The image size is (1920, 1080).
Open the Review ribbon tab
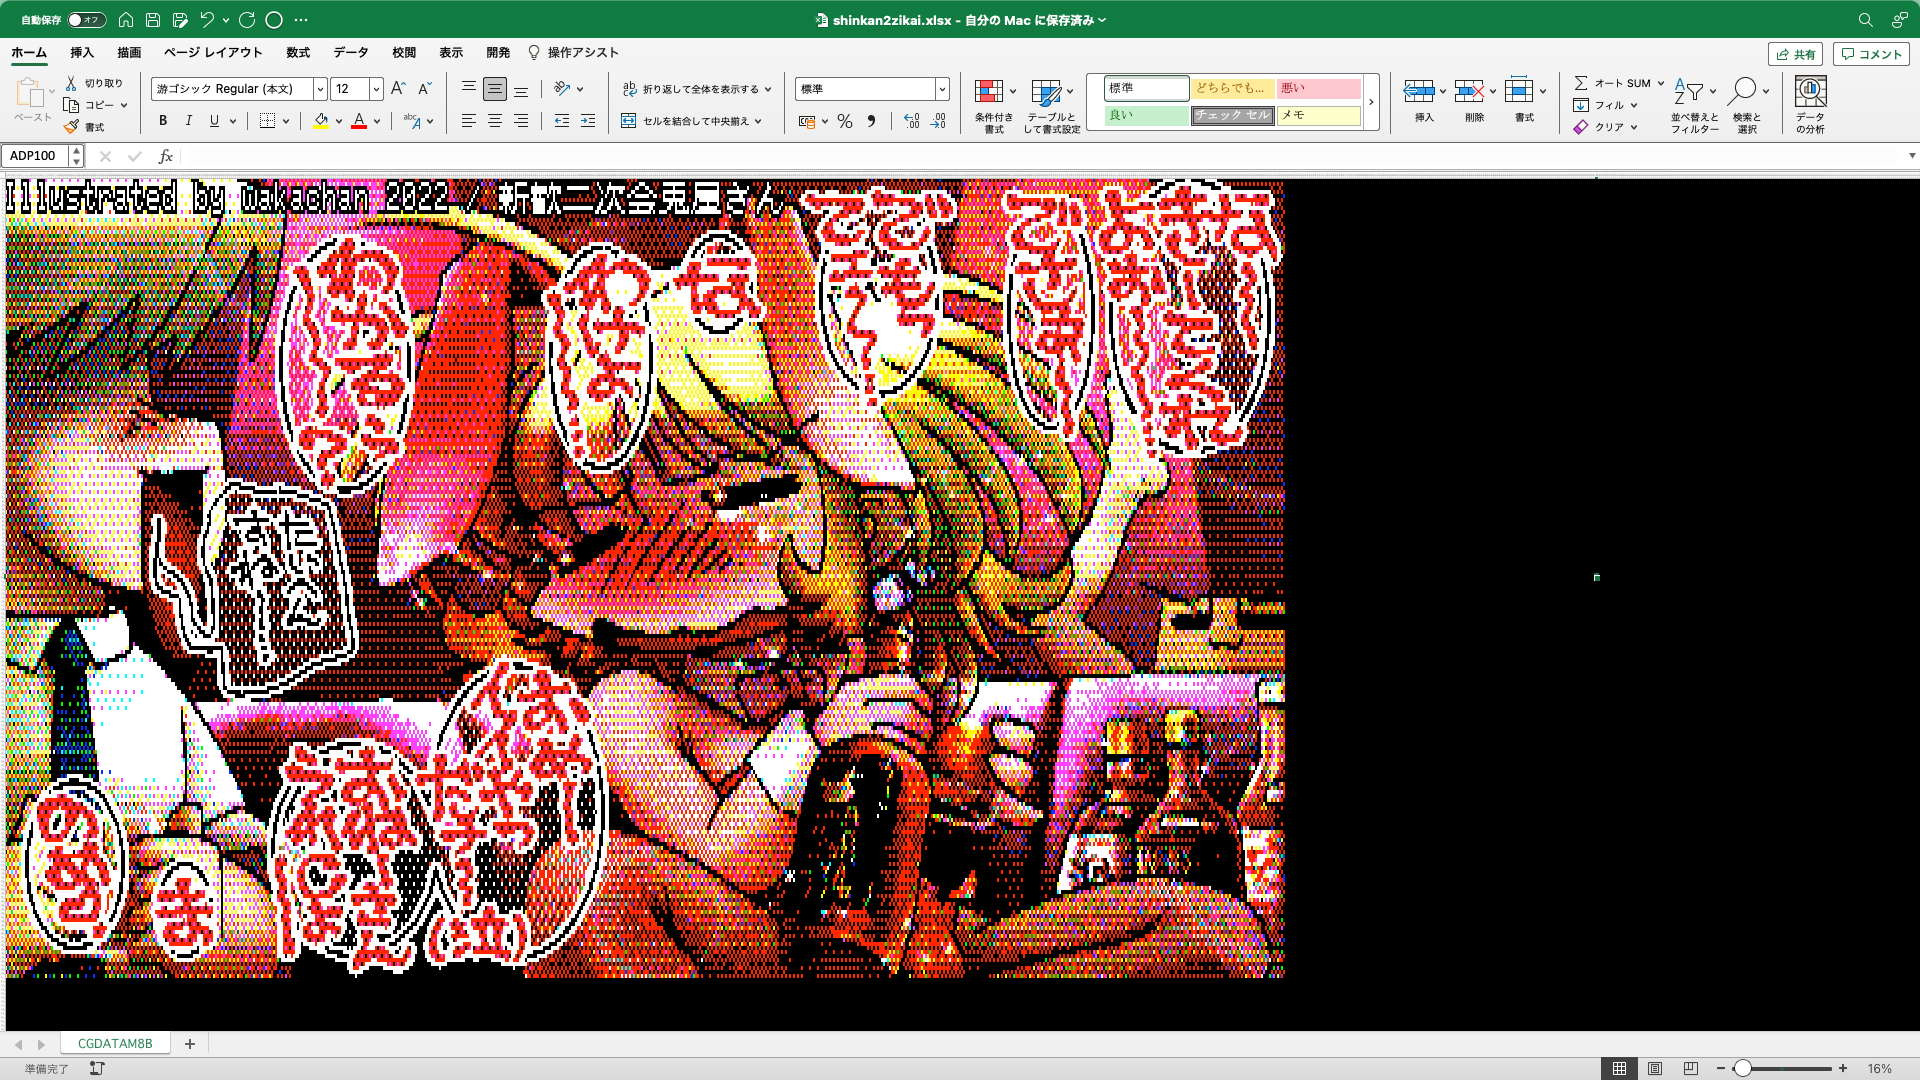[404, 52]
